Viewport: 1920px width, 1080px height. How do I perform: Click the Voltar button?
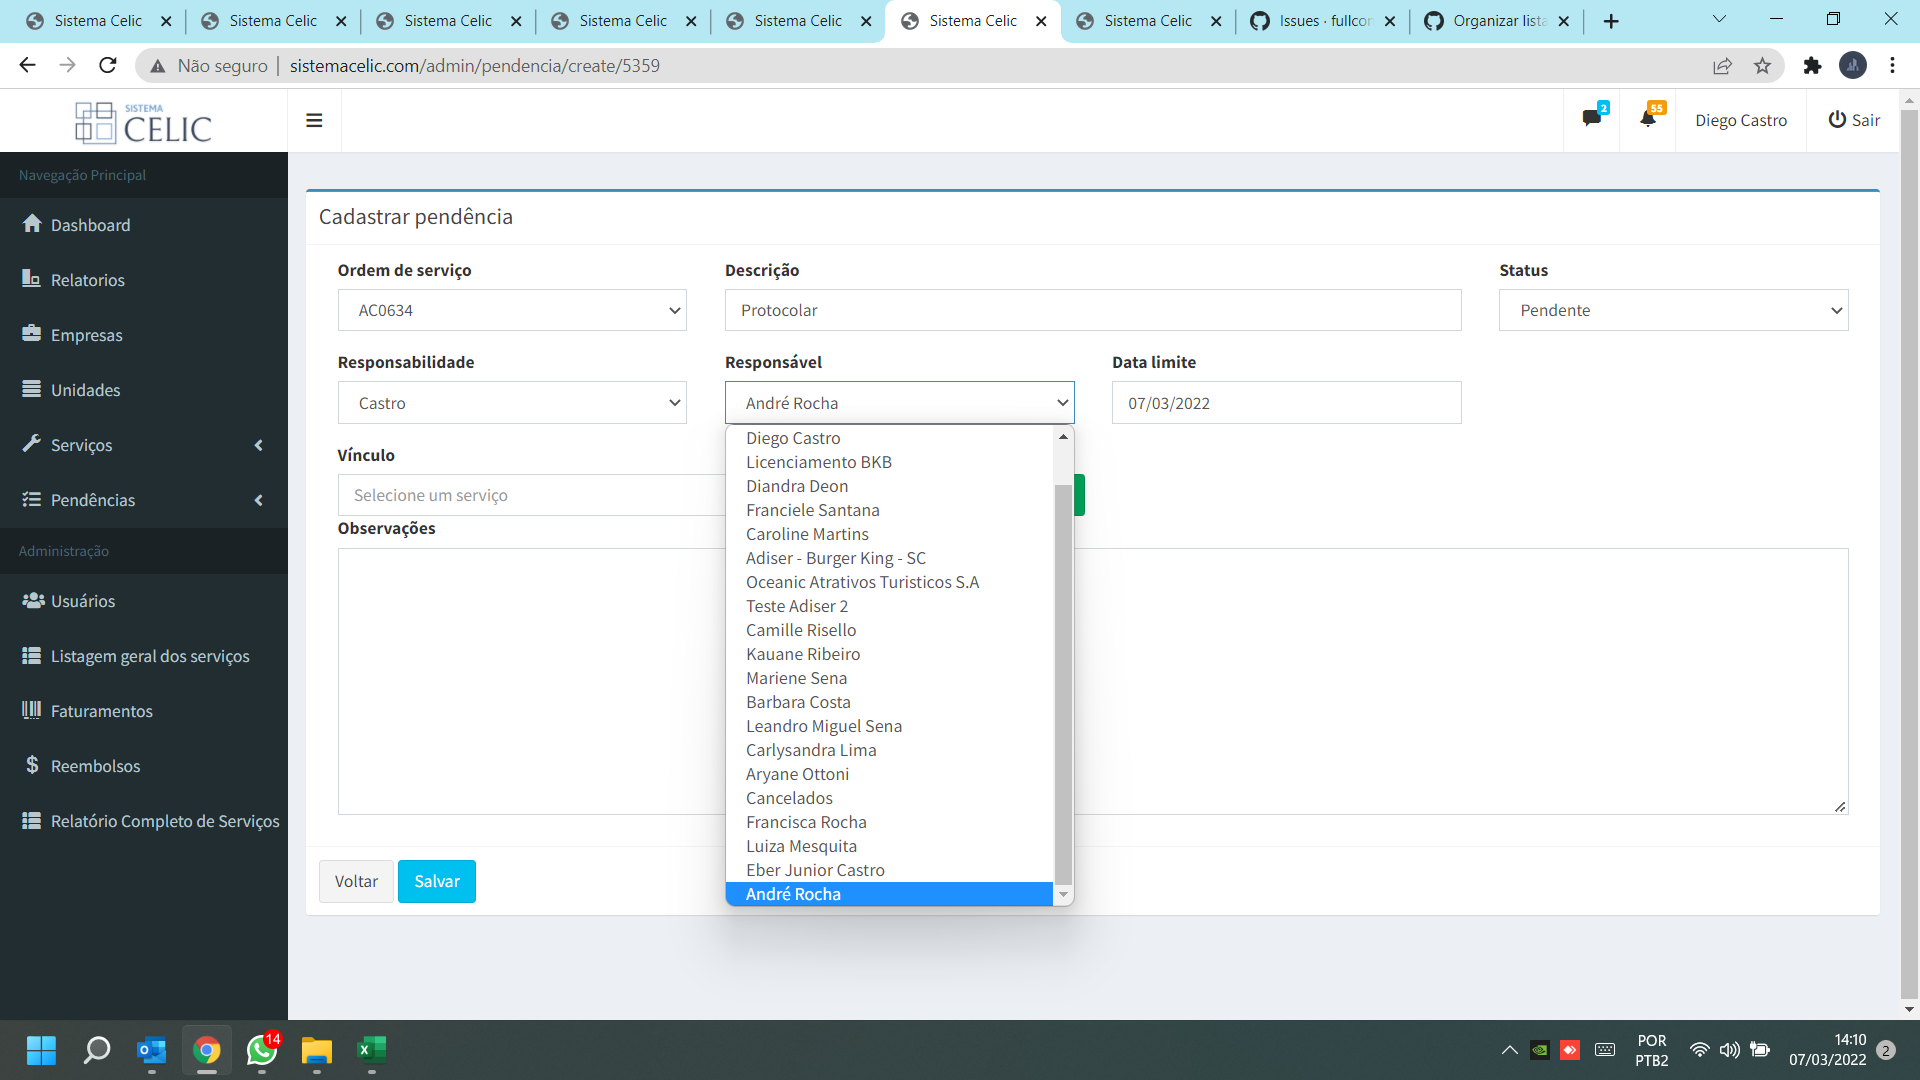click(355, 881)
